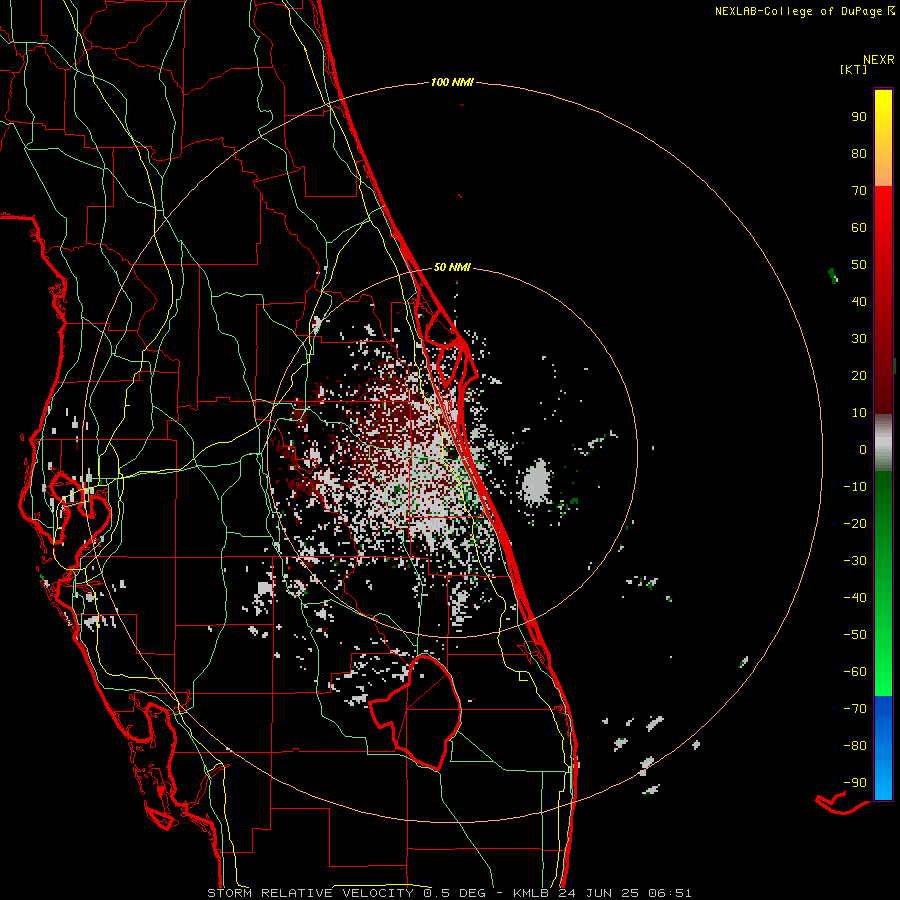Image resolution: width=900 pixels, height=900 pixels.
Task: Click the large oval gray echo offshore
Action: [x=536, y=482]
